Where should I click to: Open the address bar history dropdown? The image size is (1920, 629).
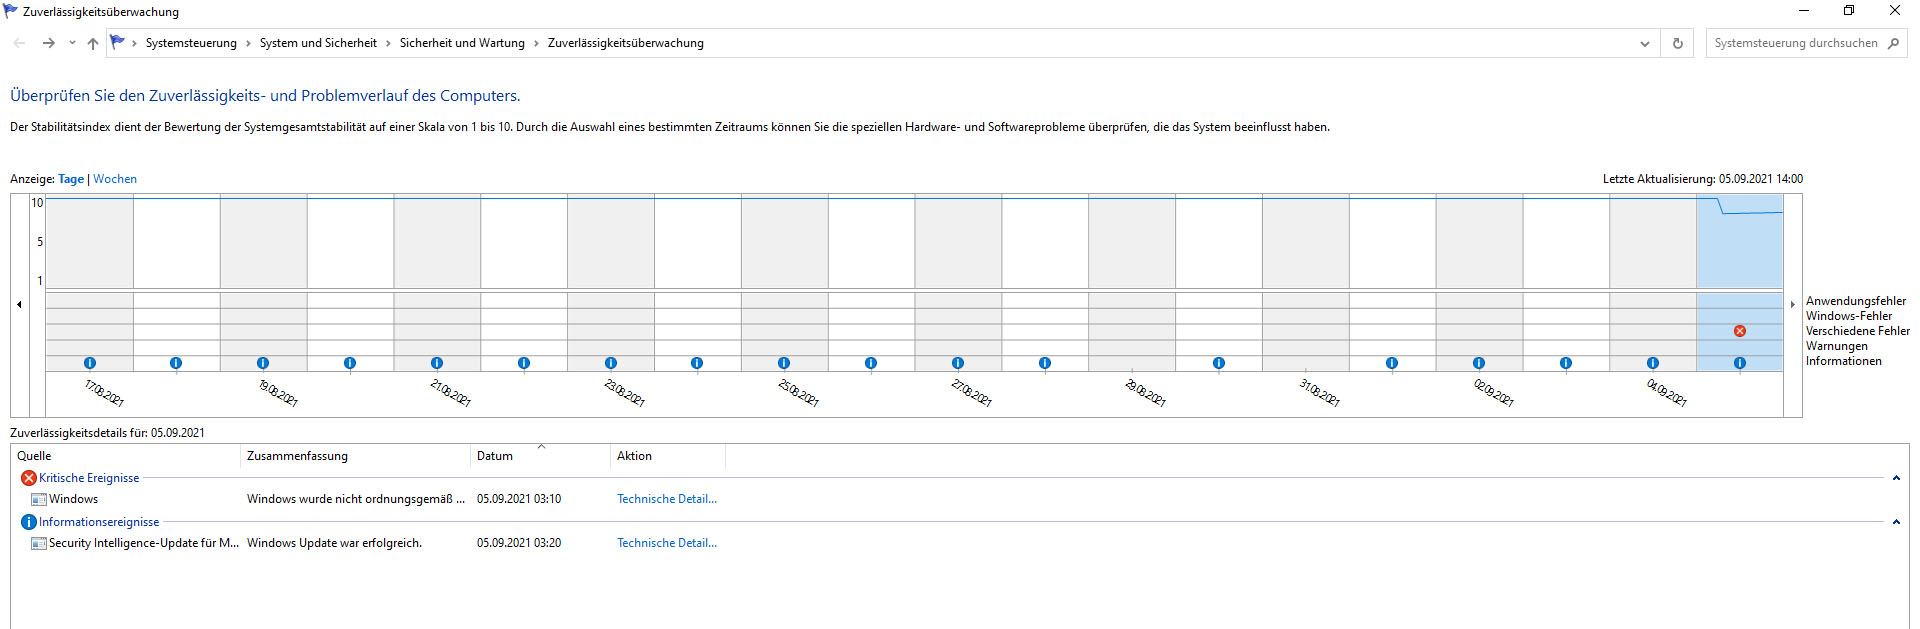click(x=1645, y=43)
